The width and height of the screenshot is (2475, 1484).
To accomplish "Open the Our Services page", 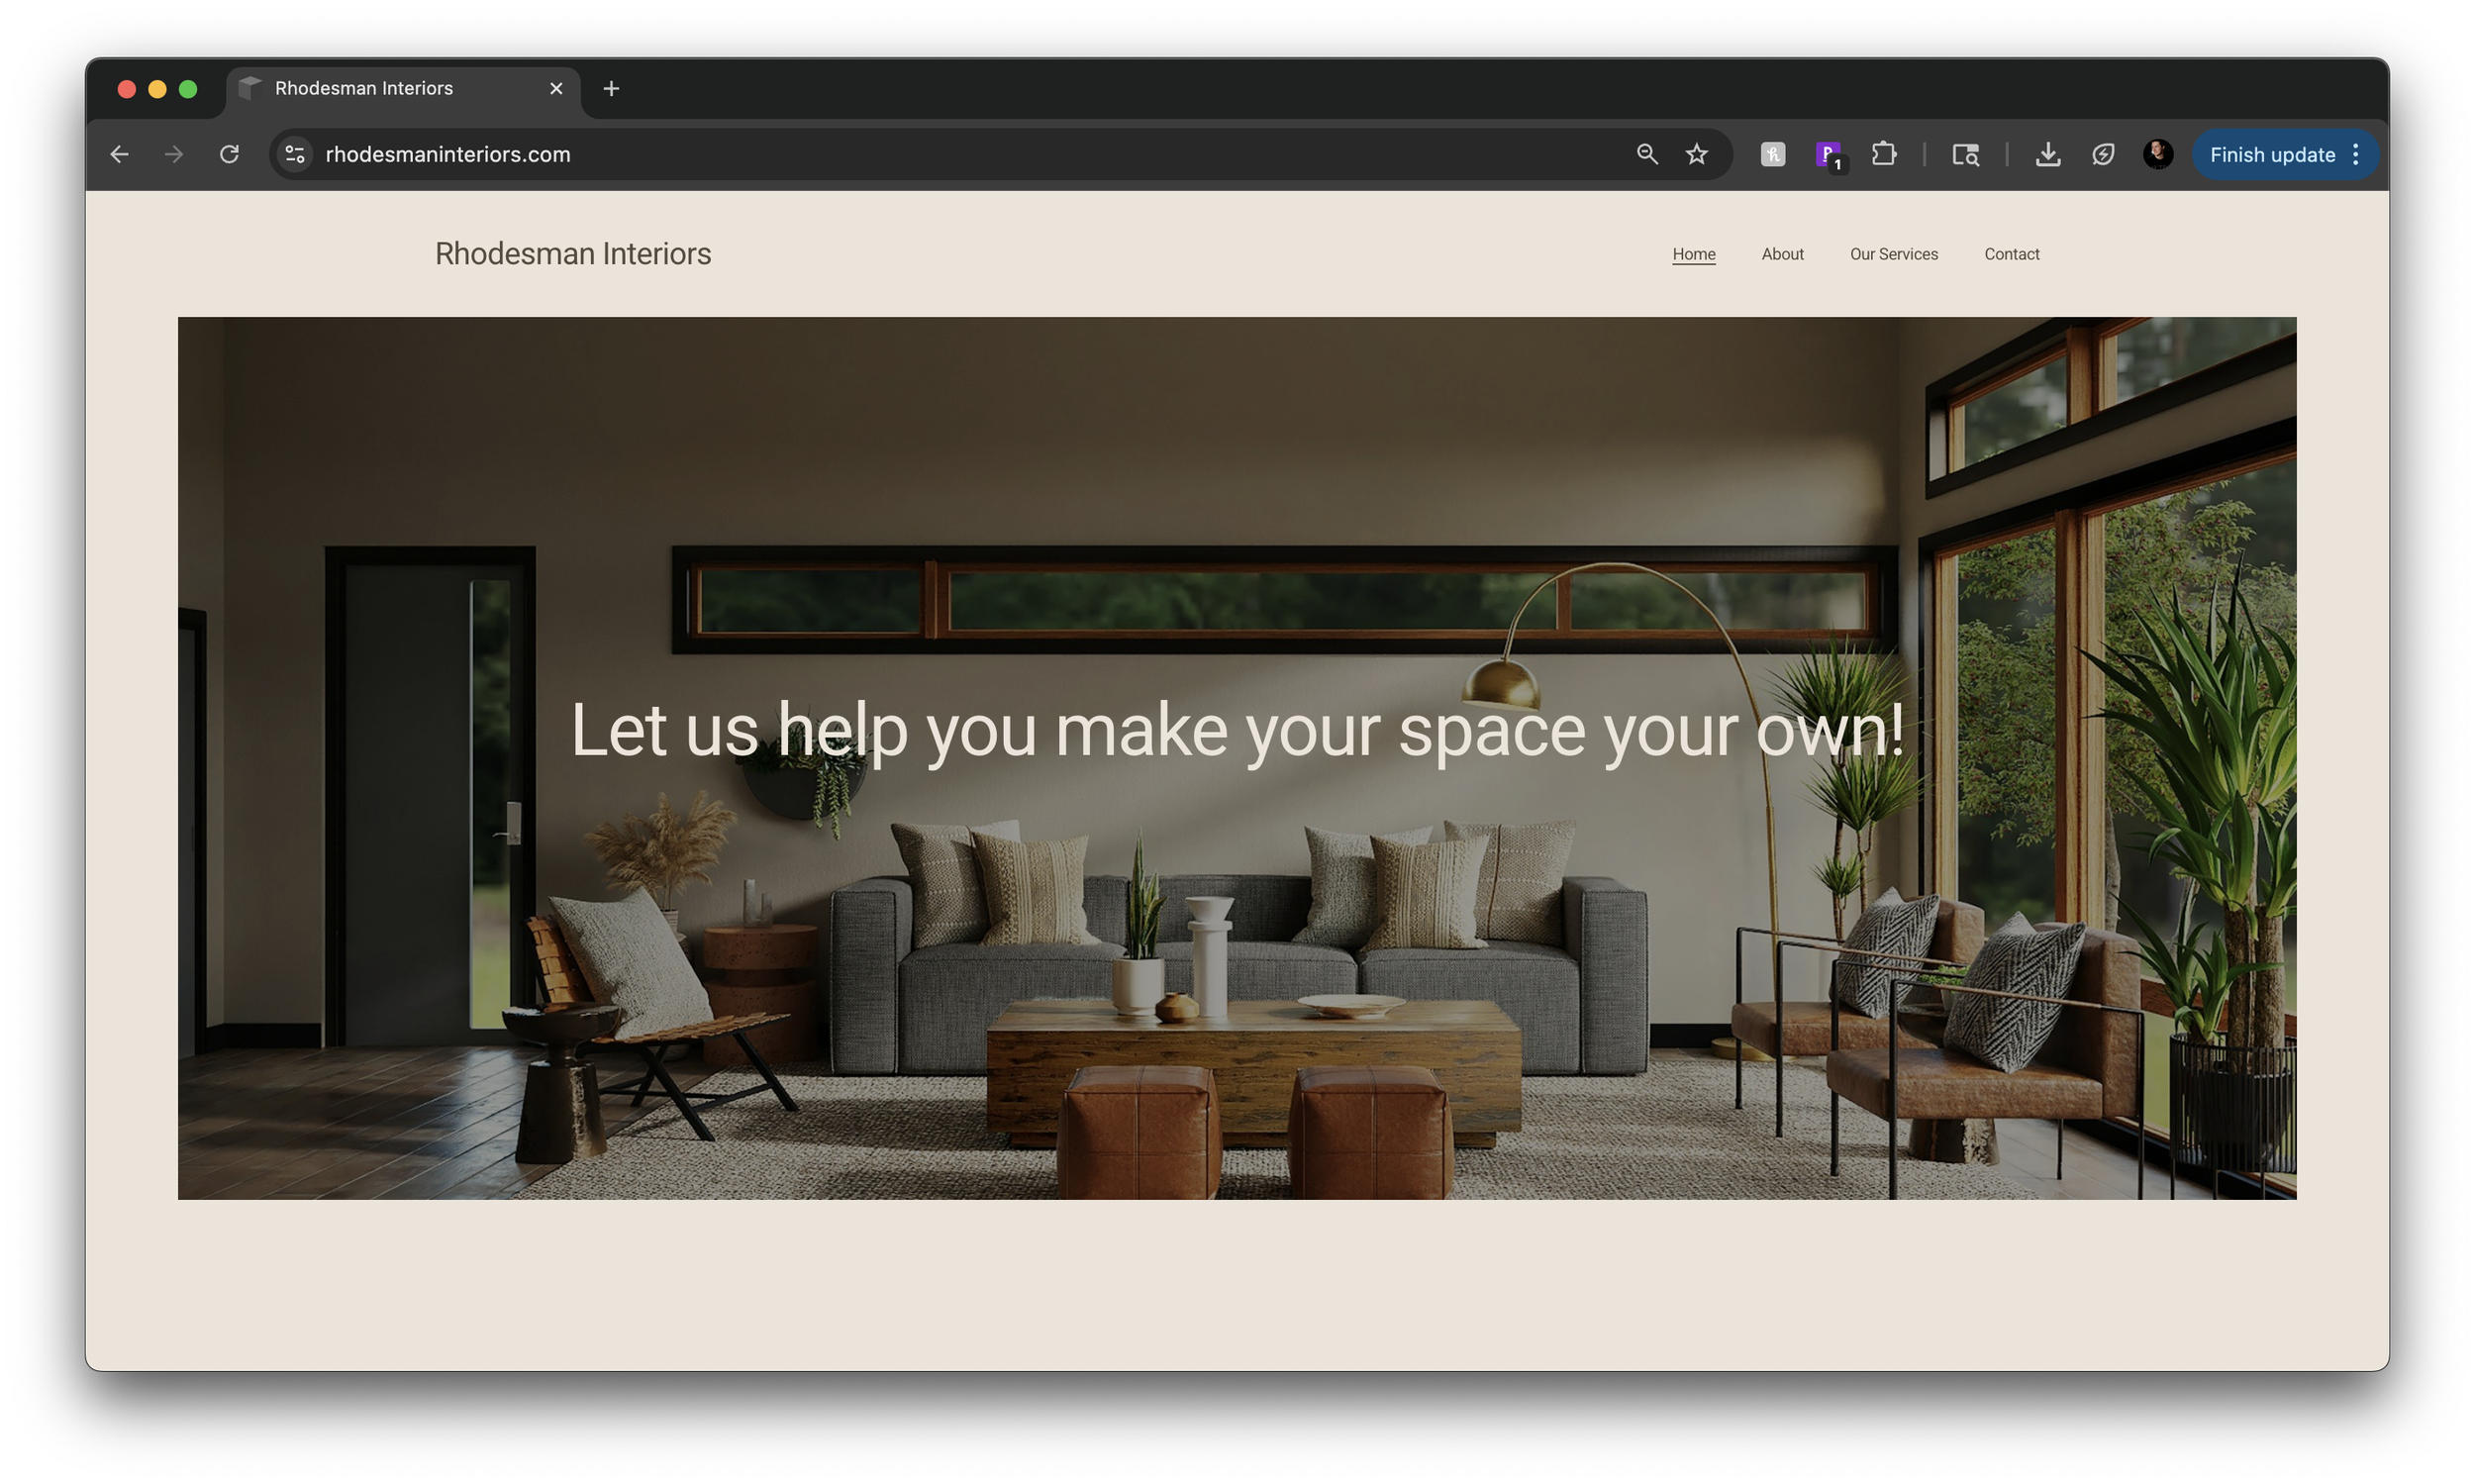I will (x=1893, y=254).
